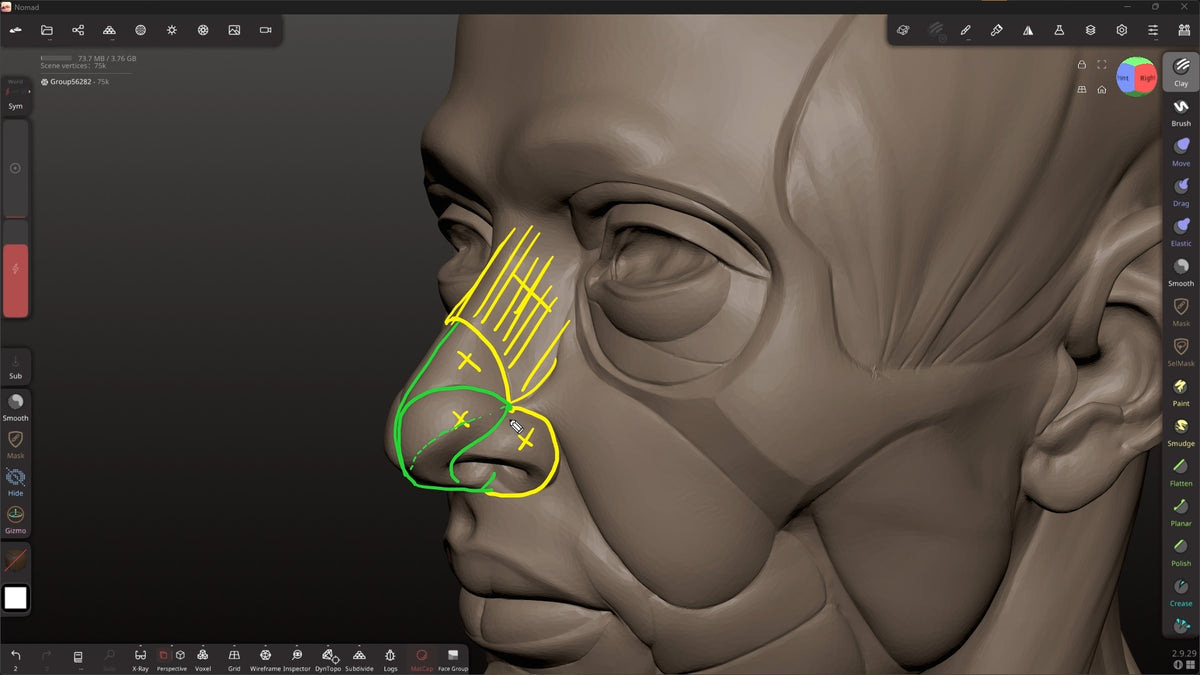Select the Brush tool
Image resolution: width=1200 pixels, height=675 pixels.
(x=1181, y=111)
